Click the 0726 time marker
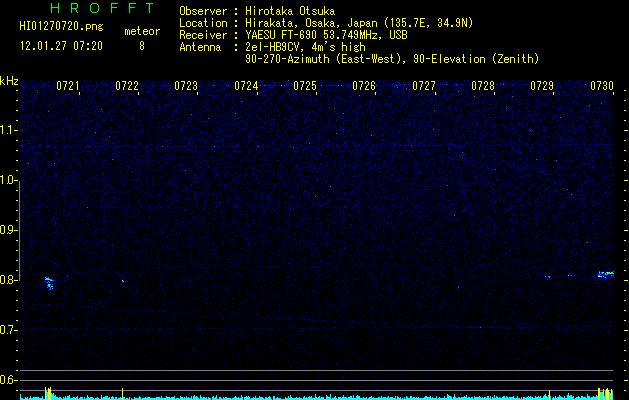This screenshot has width=629, height=400. coord(364,86)
